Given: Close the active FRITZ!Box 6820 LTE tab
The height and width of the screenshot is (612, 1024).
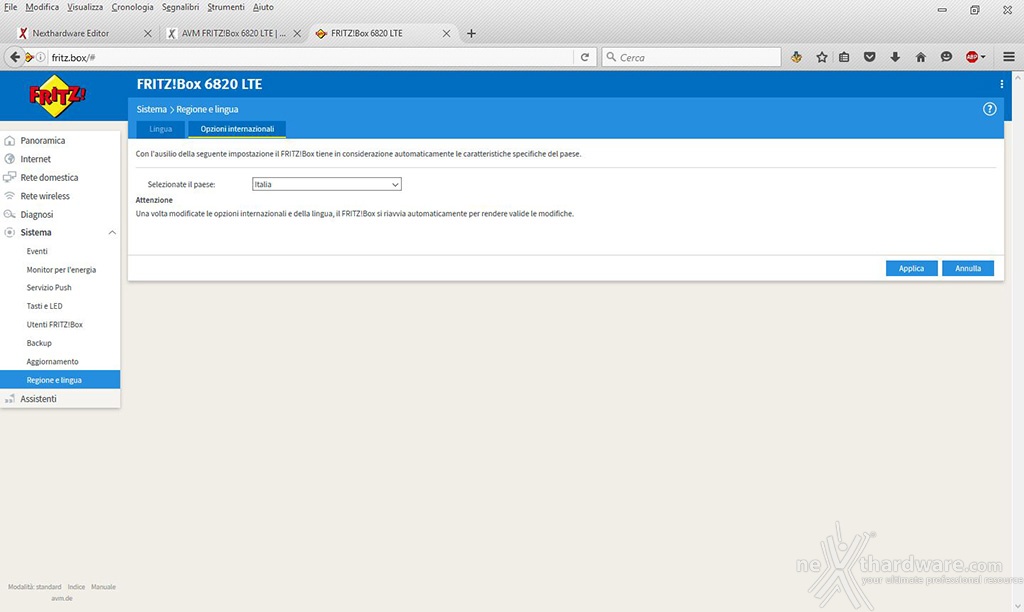Looking at the screenshot, I should (x=446, y=33).
